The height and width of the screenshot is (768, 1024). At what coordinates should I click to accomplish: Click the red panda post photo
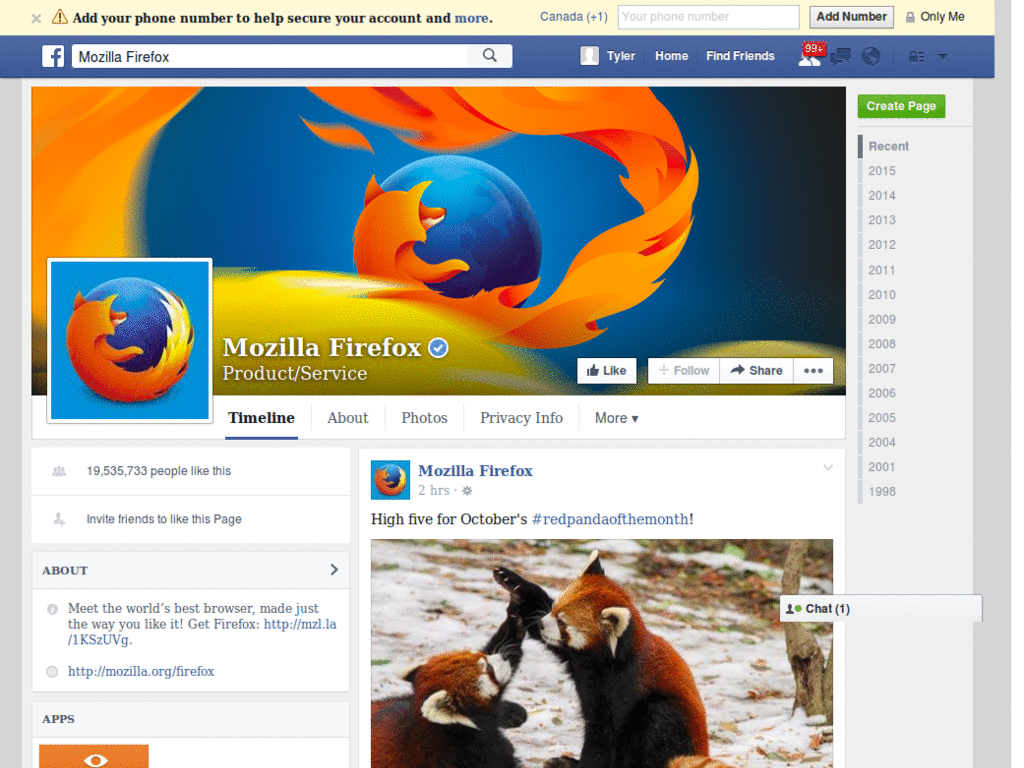point(601,653)
